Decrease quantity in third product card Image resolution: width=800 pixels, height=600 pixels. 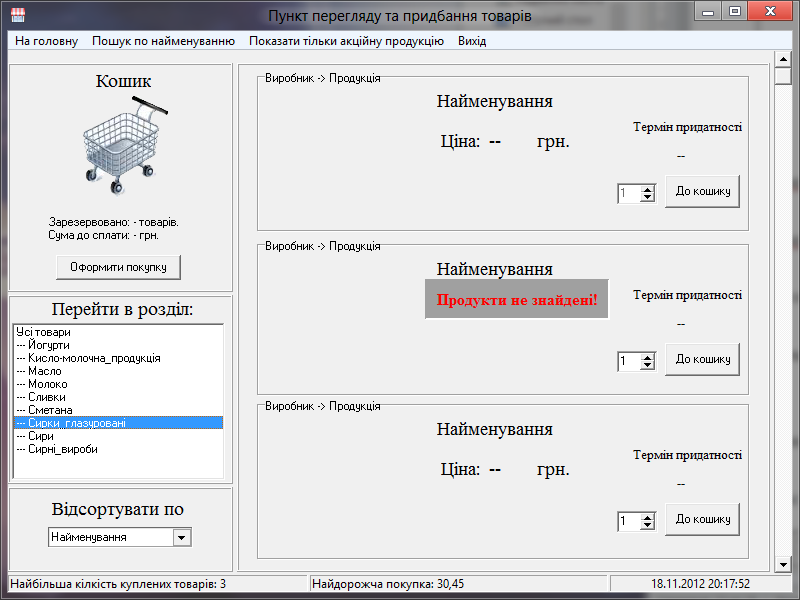coord(647,526)
